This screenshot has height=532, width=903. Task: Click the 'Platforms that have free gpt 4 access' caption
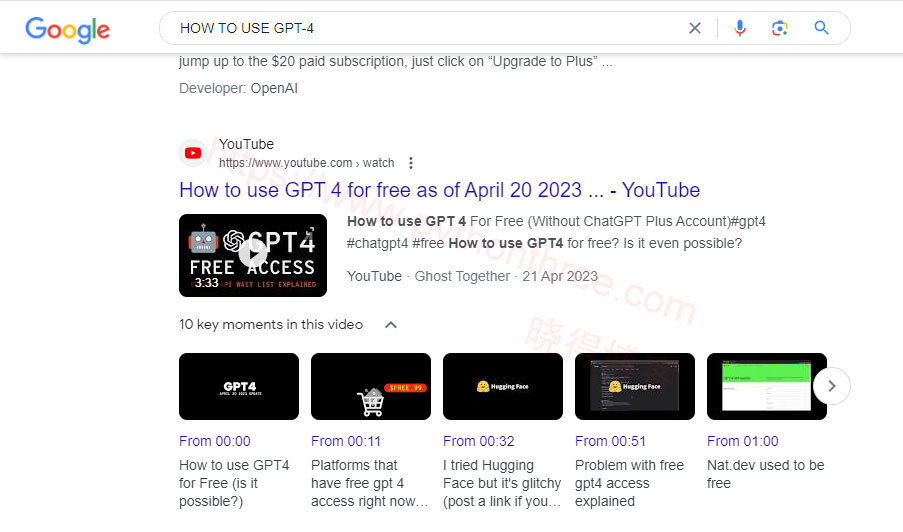point(370,483)
